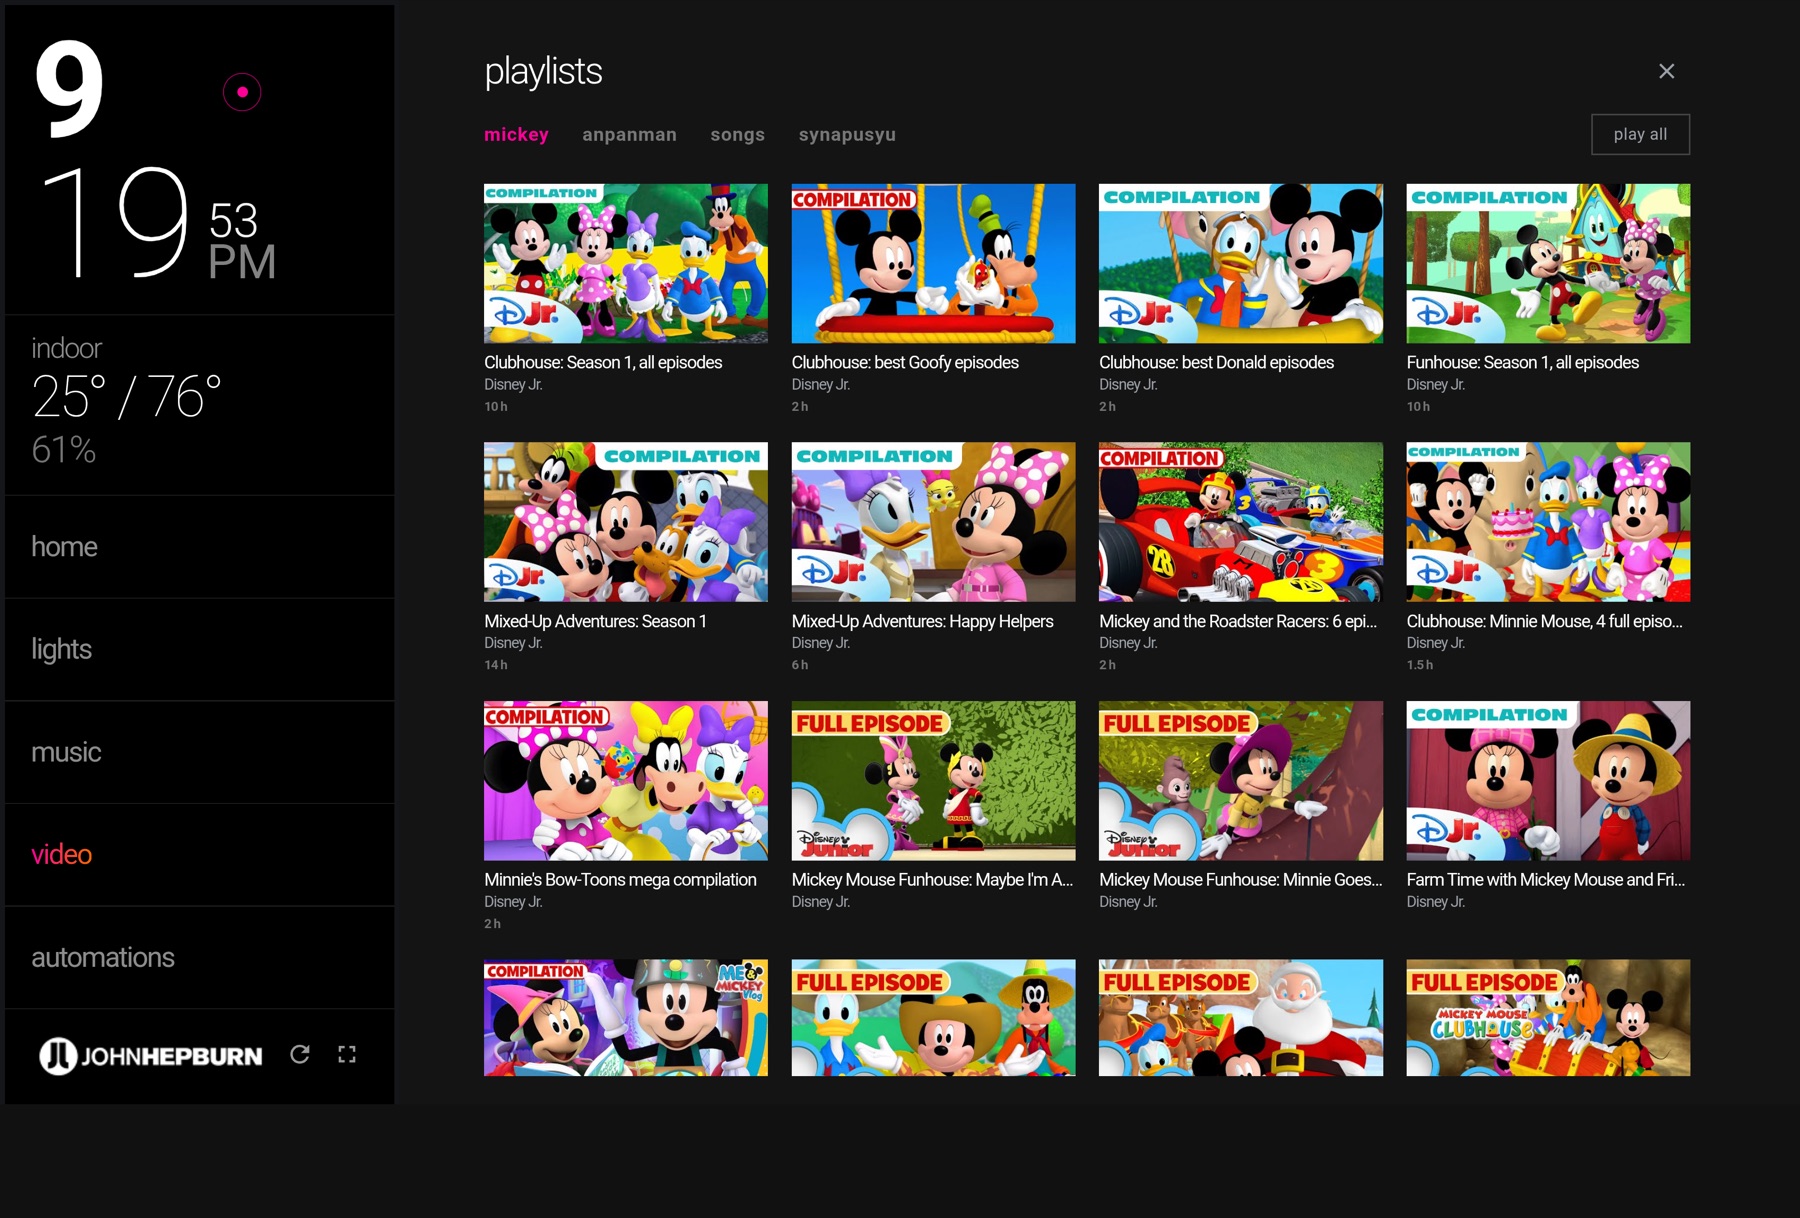Play Funhouse: Season 1, all episodes thumbnail
The image size is (1800, 1218).
point(1548,263)
